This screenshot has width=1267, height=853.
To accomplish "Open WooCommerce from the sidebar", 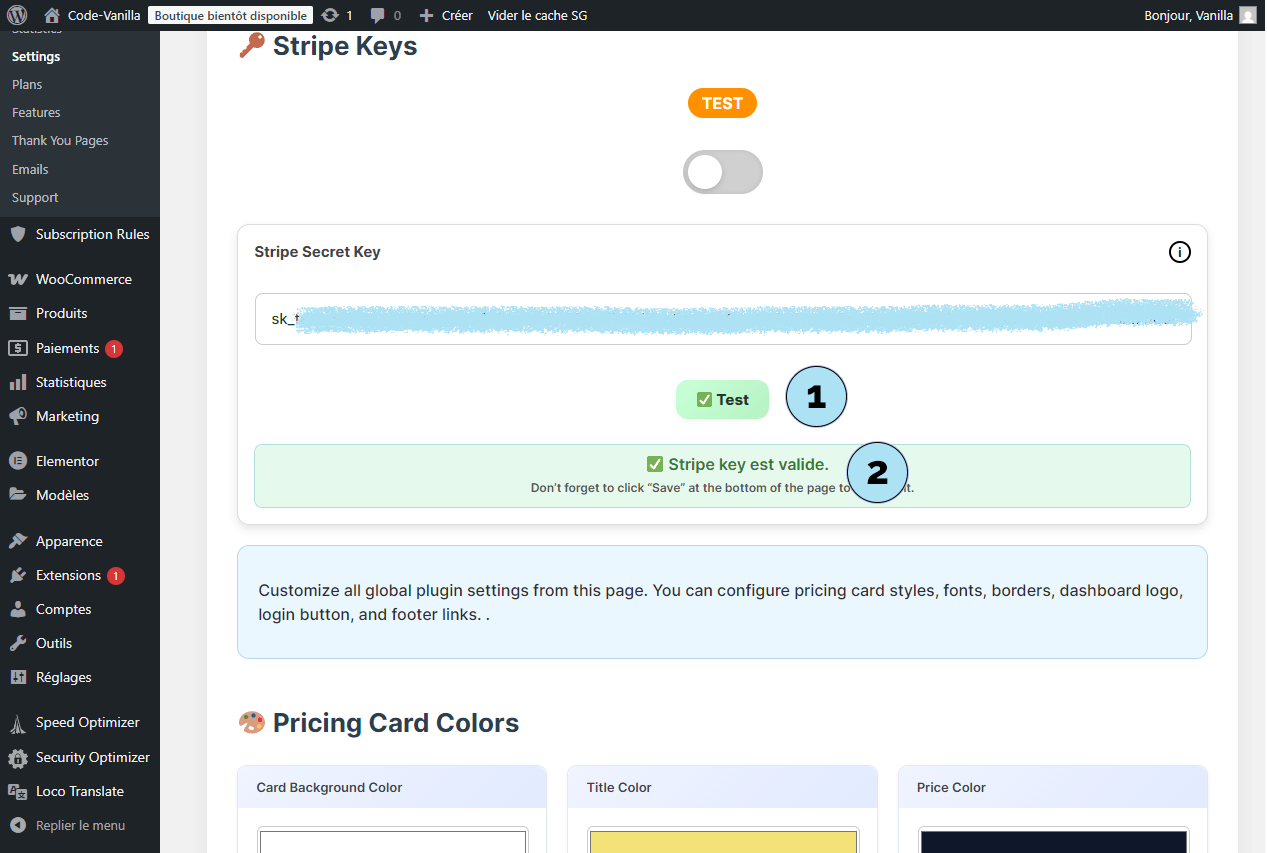I will [83, 279].
